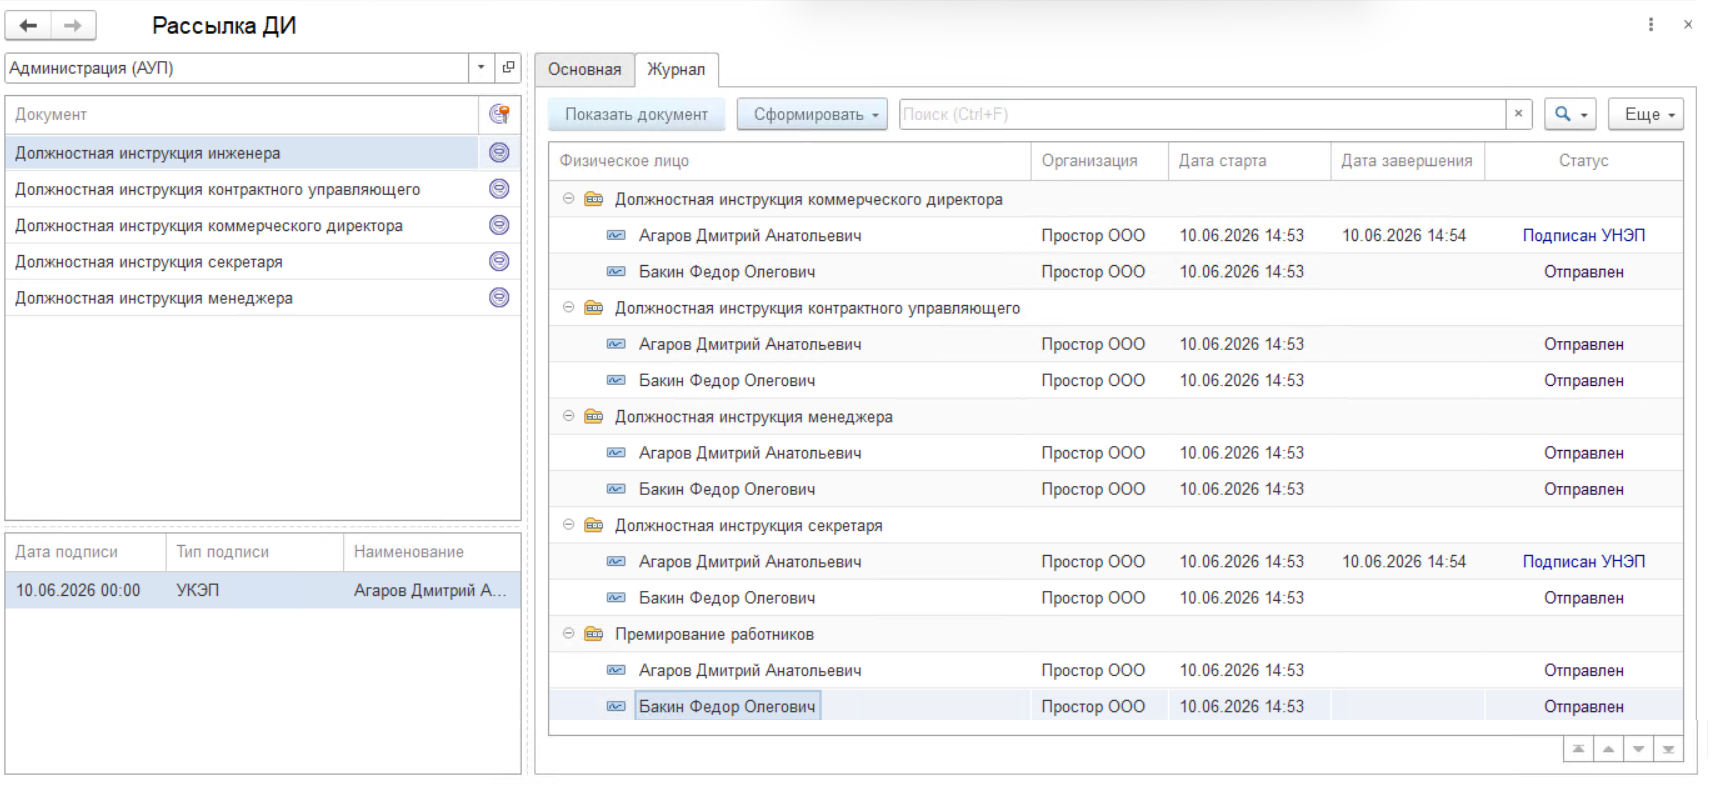Open Подписан УНЭП status for коммерческого директора Агаров
The image size is (1712, 802).
click(x=1583, y=235)
